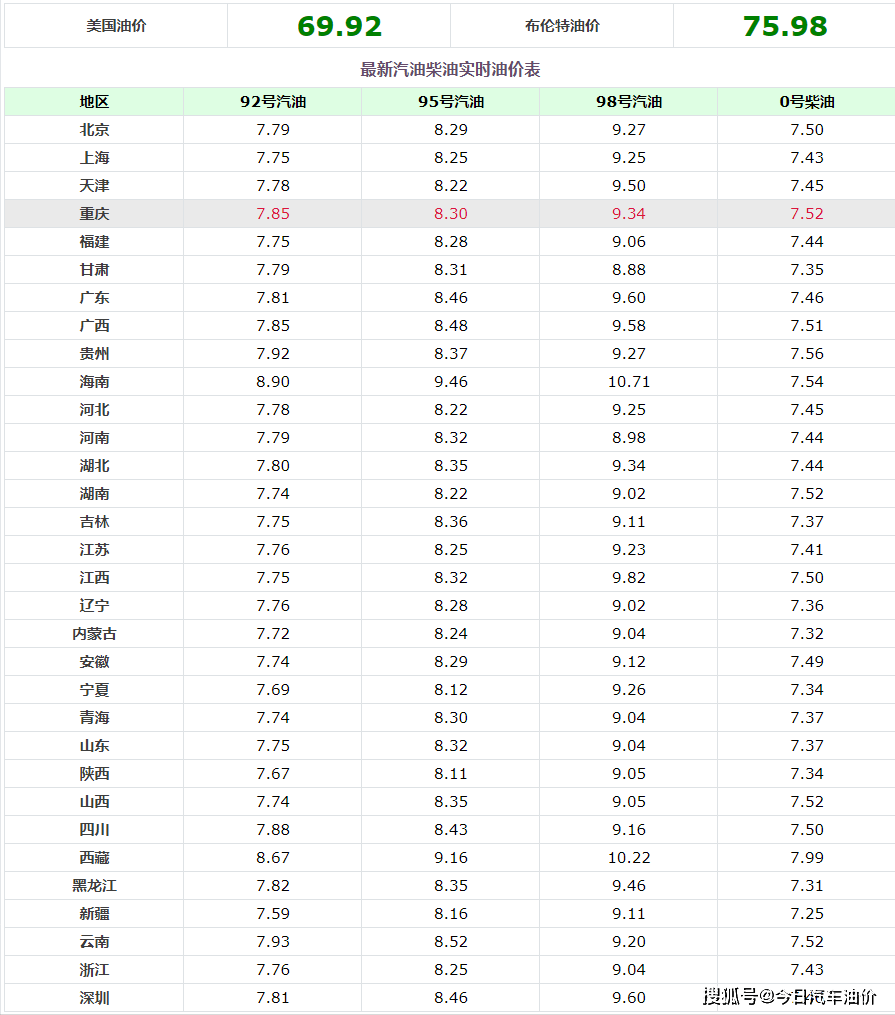
Task: Click the 最新汽油柴油实时油价表 title
Action: pos(450,69)
